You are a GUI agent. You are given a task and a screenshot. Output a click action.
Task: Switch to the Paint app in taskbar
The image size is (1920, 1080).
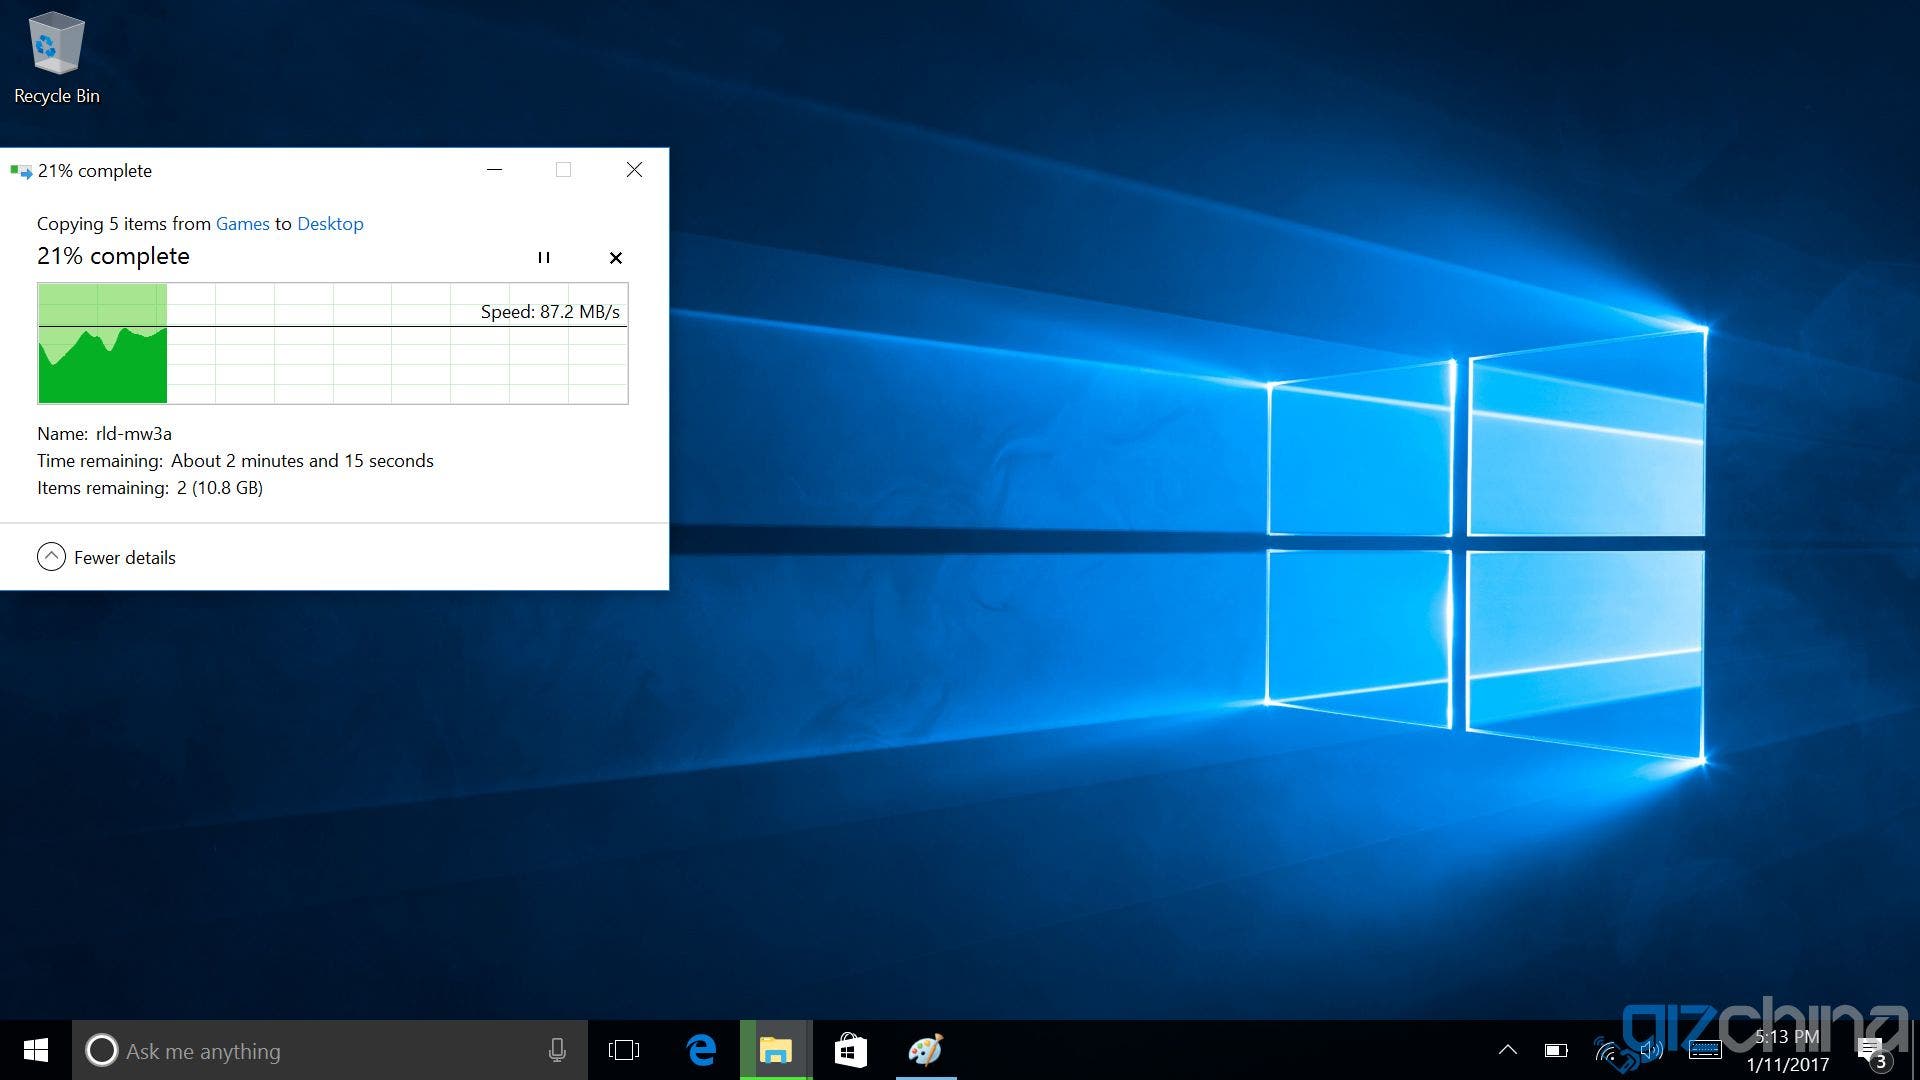(x=925, y=1050)
